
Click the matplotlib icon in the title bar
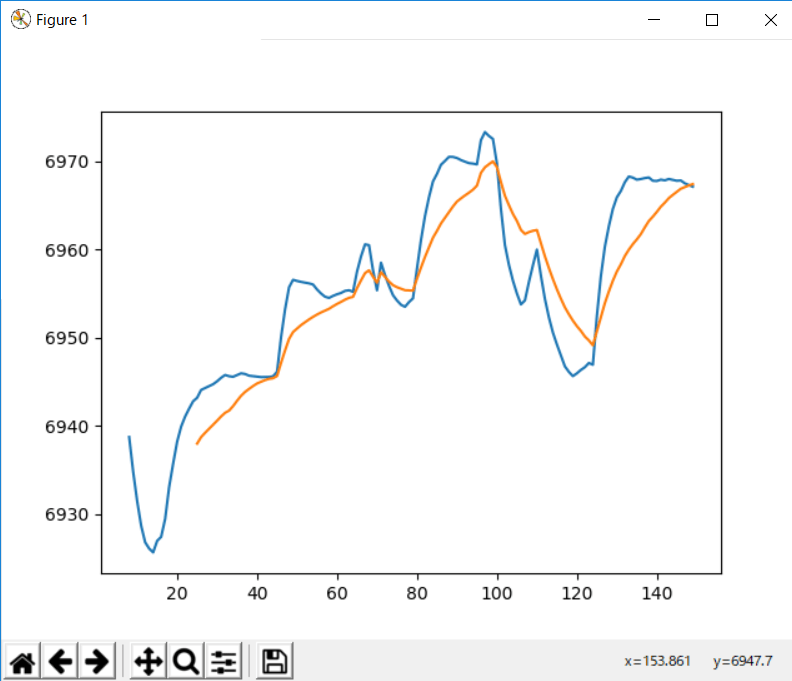click(x=19, y=20)
